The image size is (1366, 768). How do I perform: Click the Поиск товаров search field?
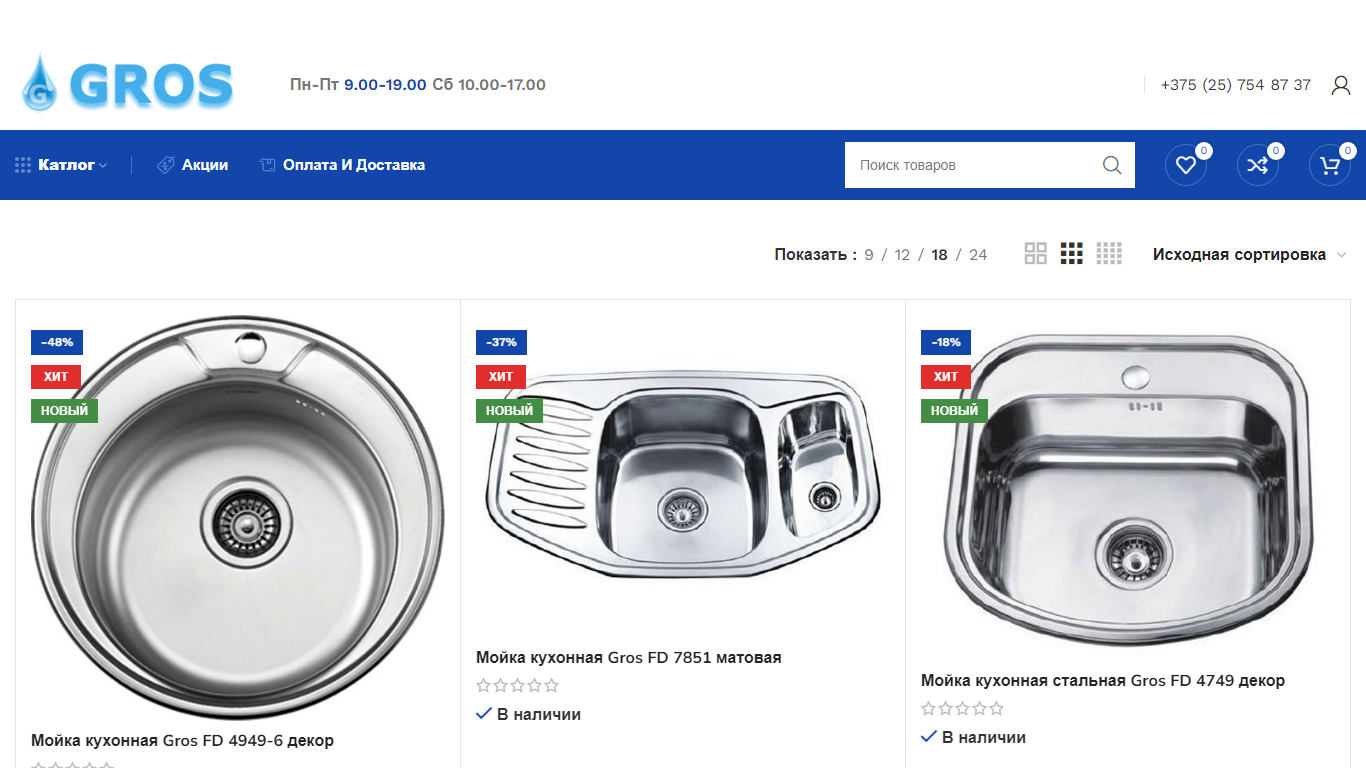(x=970, y=165)
